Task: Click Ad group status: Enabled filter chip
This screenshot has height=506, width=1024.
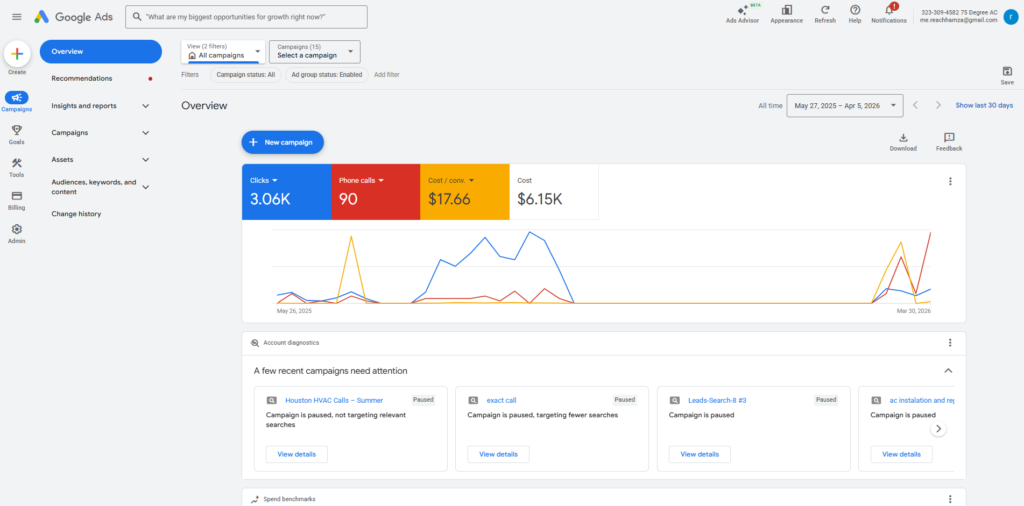Action: 327,74
